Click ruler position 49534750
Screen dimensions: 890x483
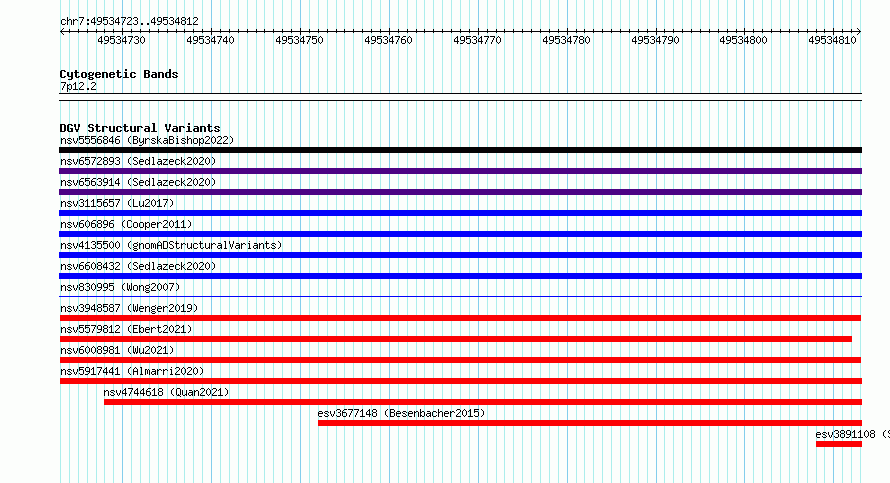pos(299,40)
